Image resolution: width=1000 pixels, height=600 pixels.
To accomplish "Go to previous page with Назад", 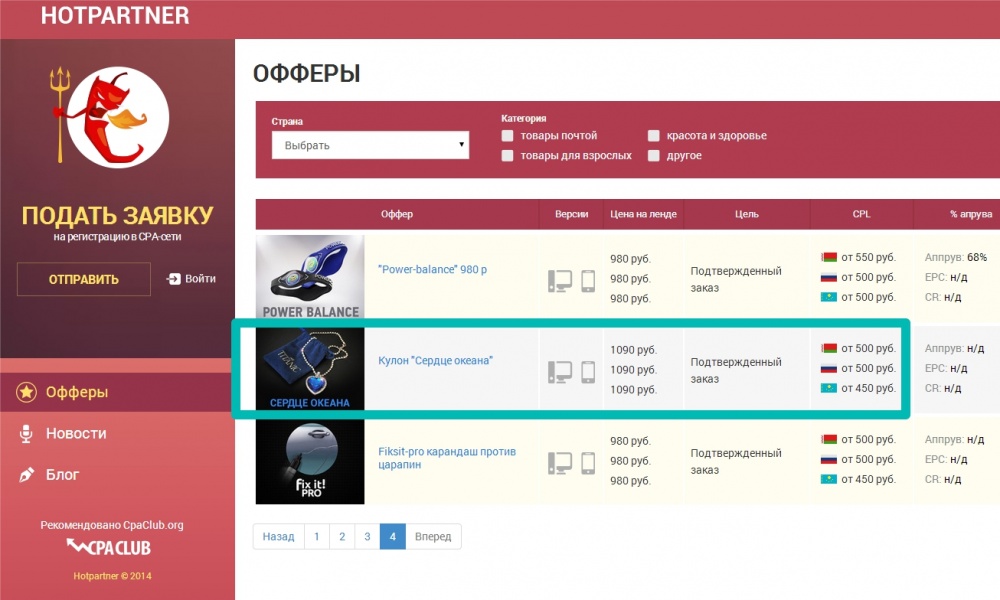I will point(279,536).
